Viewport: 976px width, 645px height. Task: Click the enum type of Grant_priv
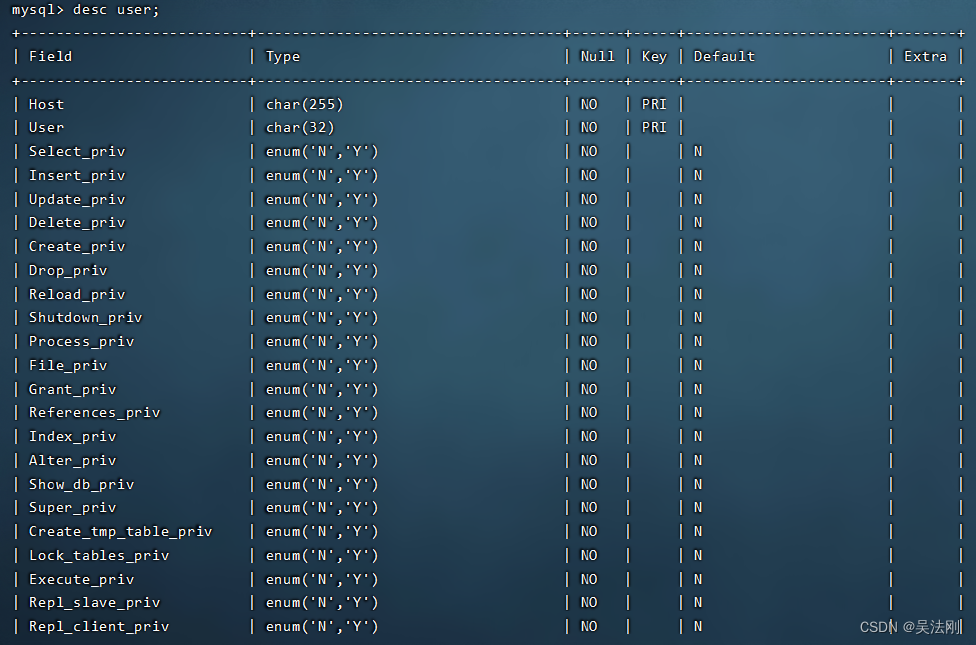point(322,390)
